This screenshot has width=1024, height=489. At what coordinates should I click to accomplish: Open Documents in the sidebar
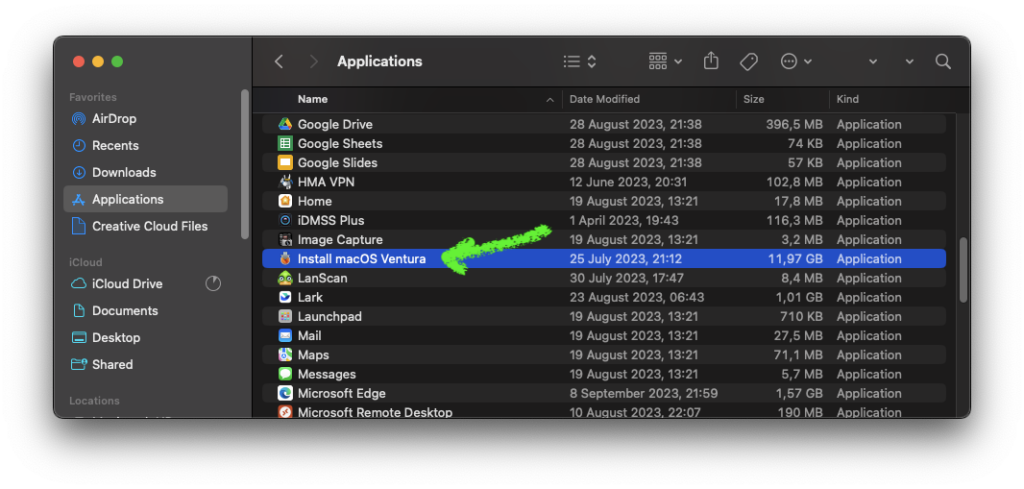(146, 311)
